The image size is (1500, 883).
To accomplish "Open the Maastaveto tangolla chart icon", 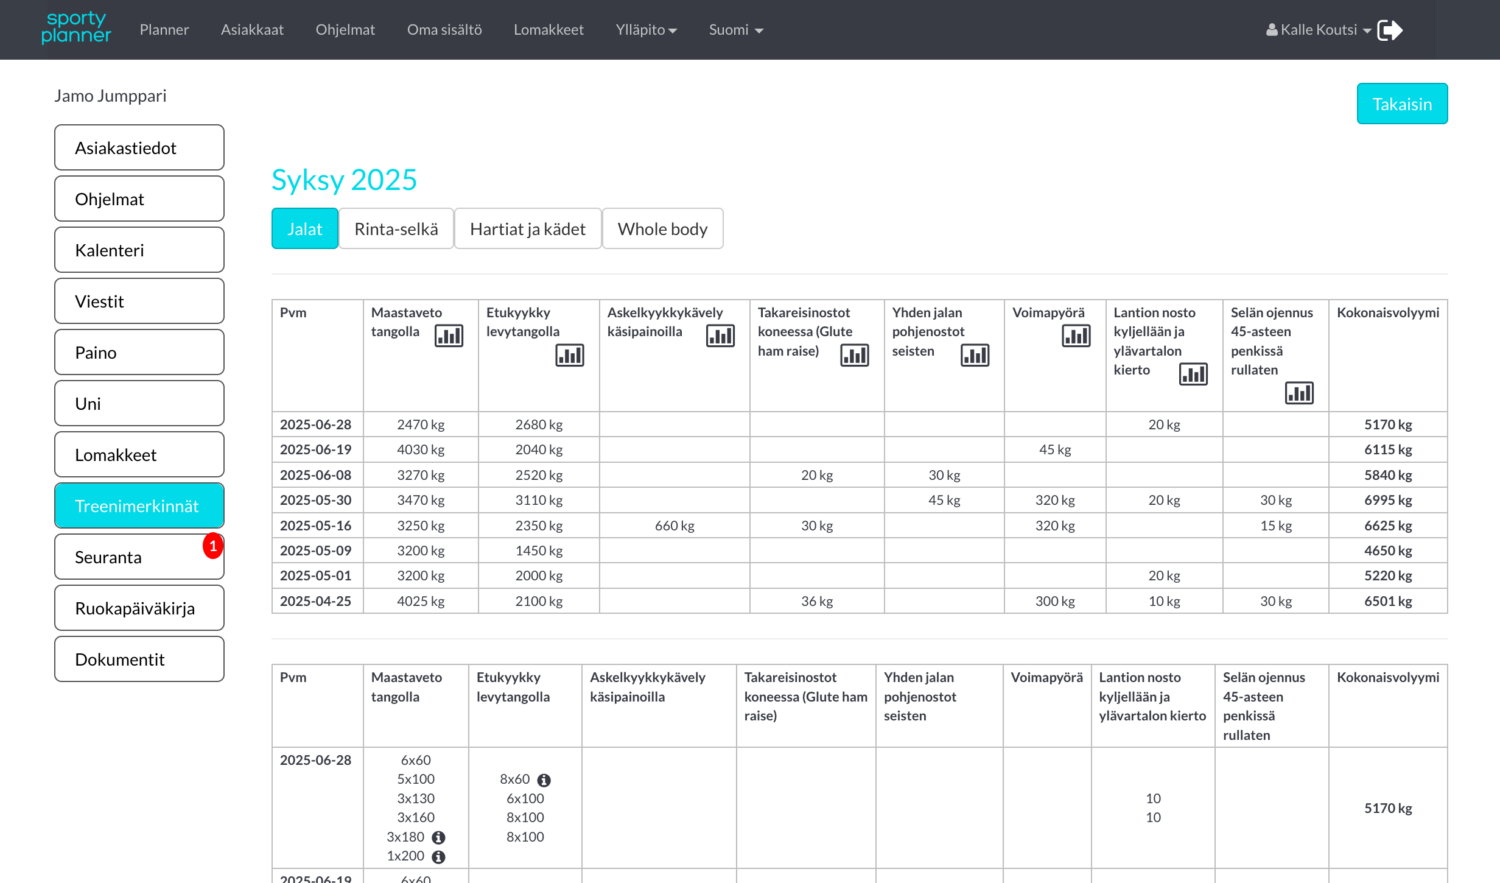I will tap(449, 336).
